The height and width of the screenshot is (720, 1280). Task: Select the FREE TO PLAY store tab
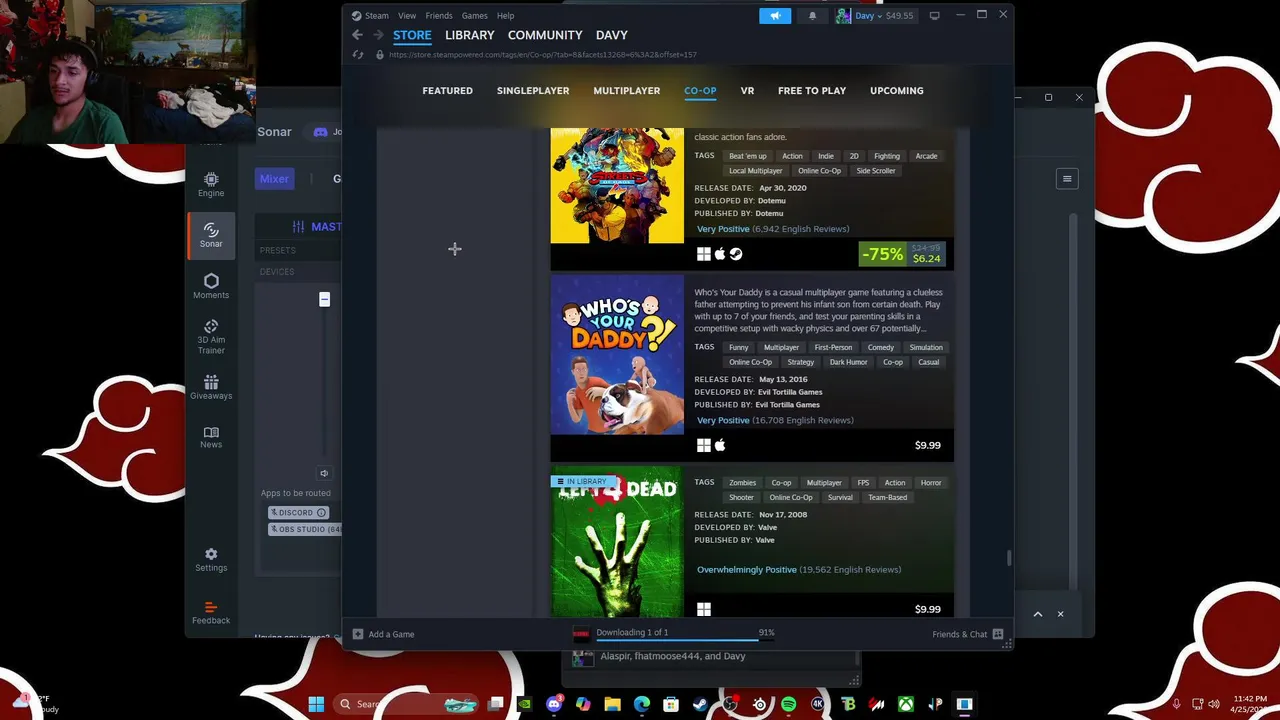[812, 90]
